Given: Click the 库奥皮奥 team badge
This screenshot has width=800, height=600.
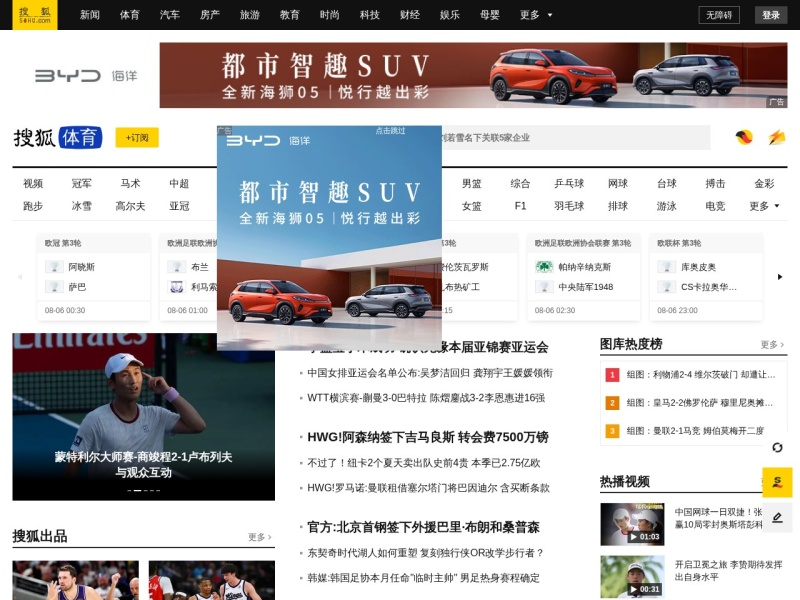Looking at the screenshot, I should coord(666,267).
